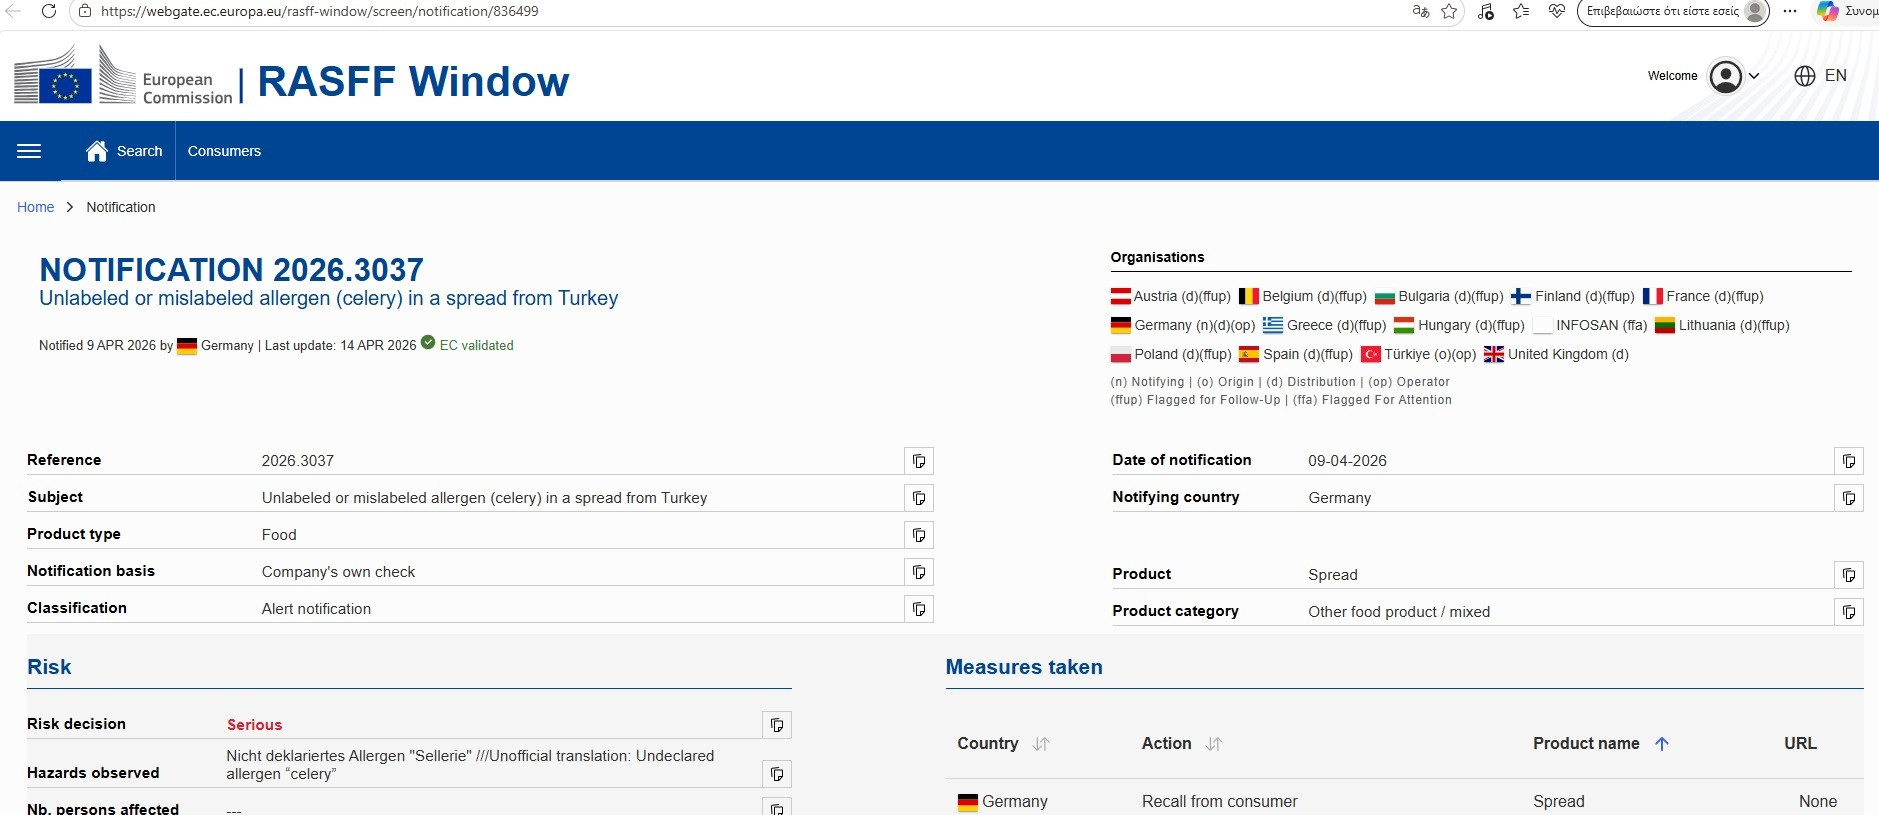Open the hamburger navigation menu

(x=29, y=151)
